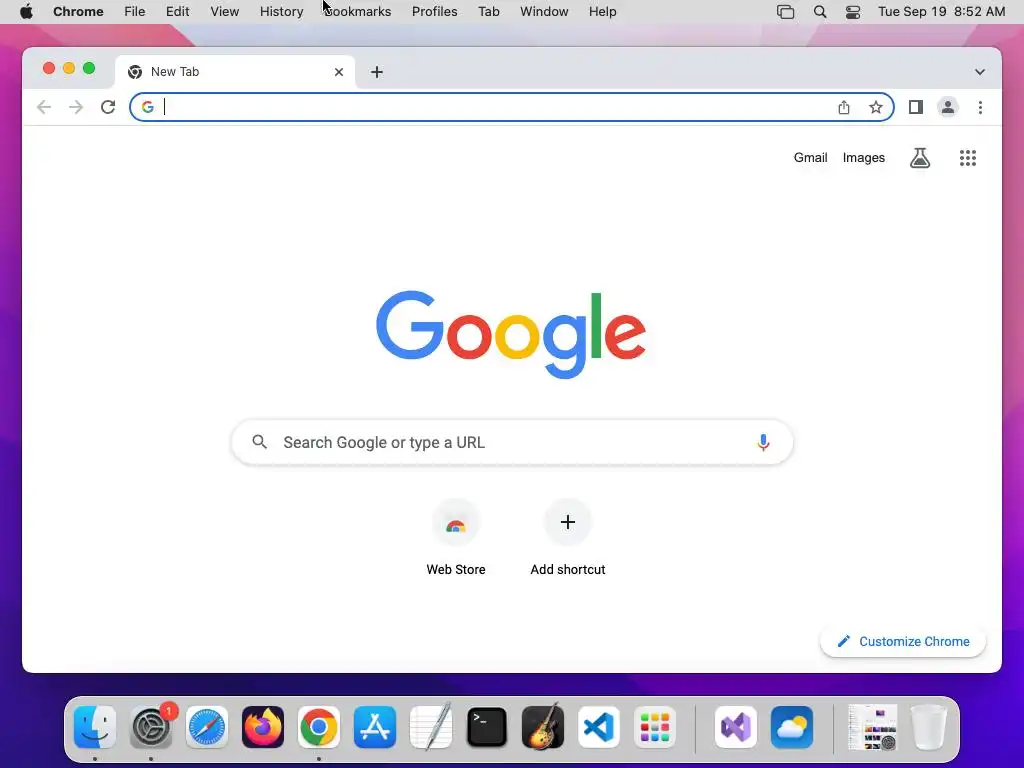Open the Google apps grid
This screenshot has width=1024, height=768.
point(968,157)
